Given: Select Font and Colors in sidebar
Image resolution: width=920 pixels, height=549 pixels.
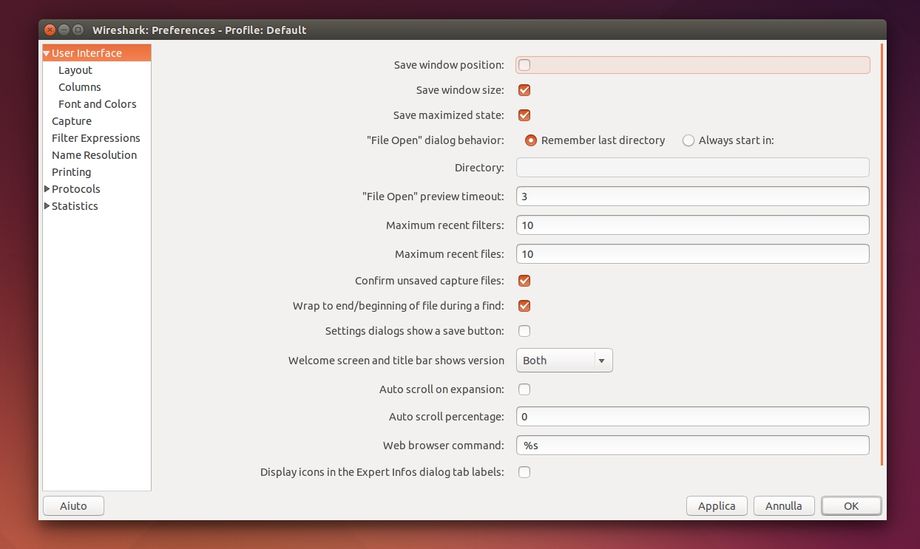Looking at the screenshot, I should [x=97, y=104].
